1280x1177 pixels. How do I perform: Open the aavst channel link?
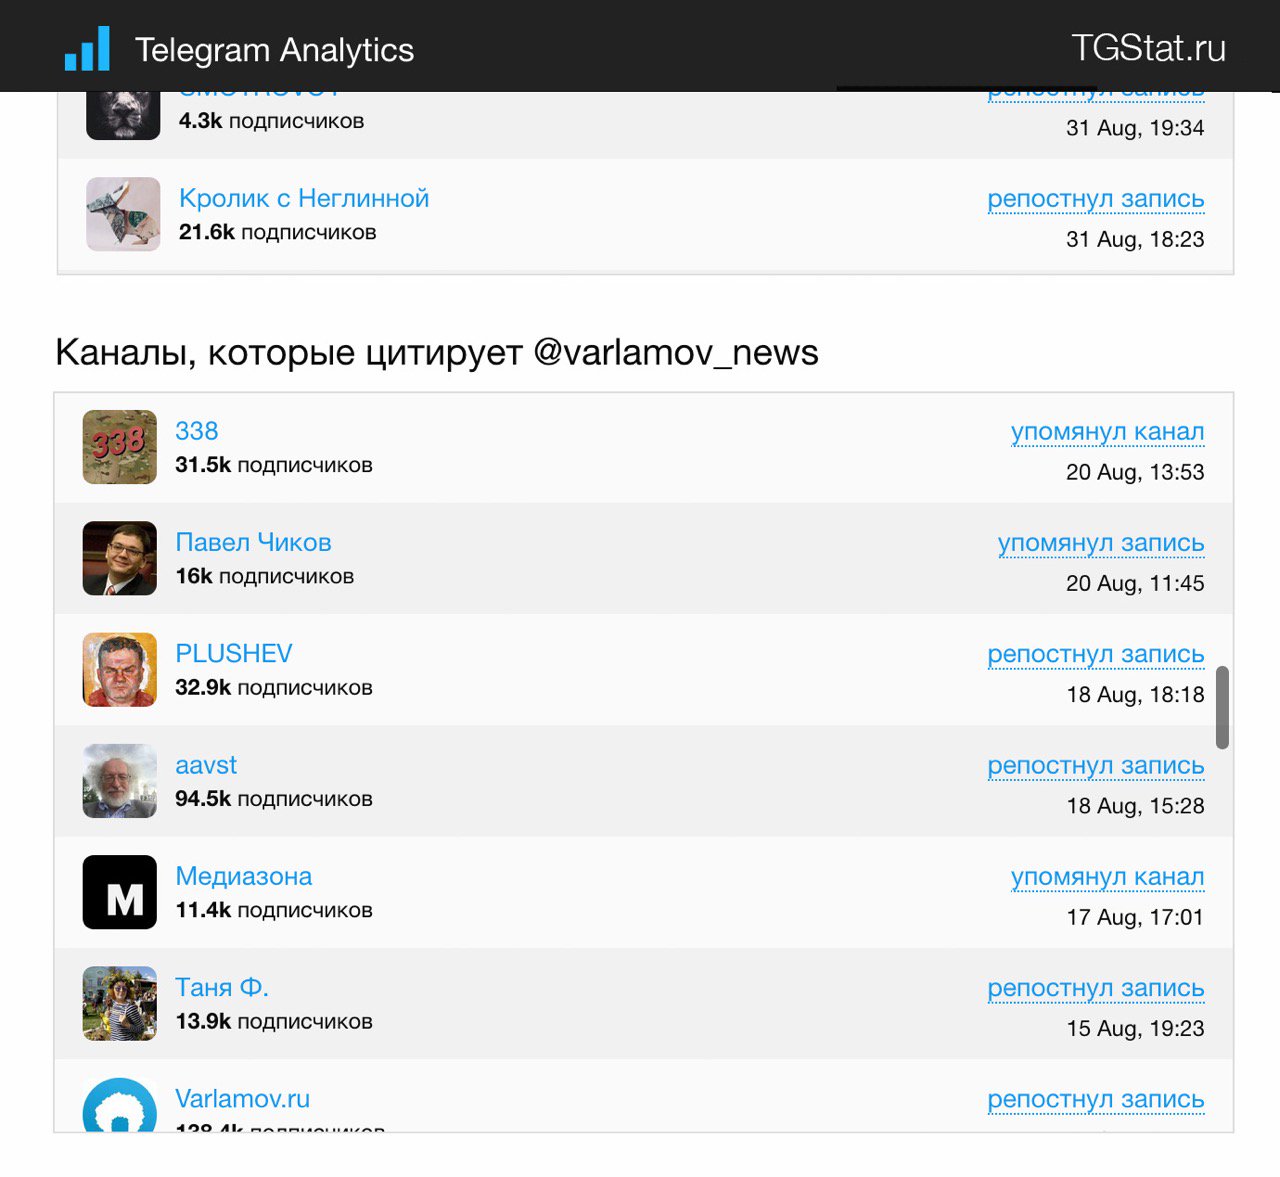206,765
